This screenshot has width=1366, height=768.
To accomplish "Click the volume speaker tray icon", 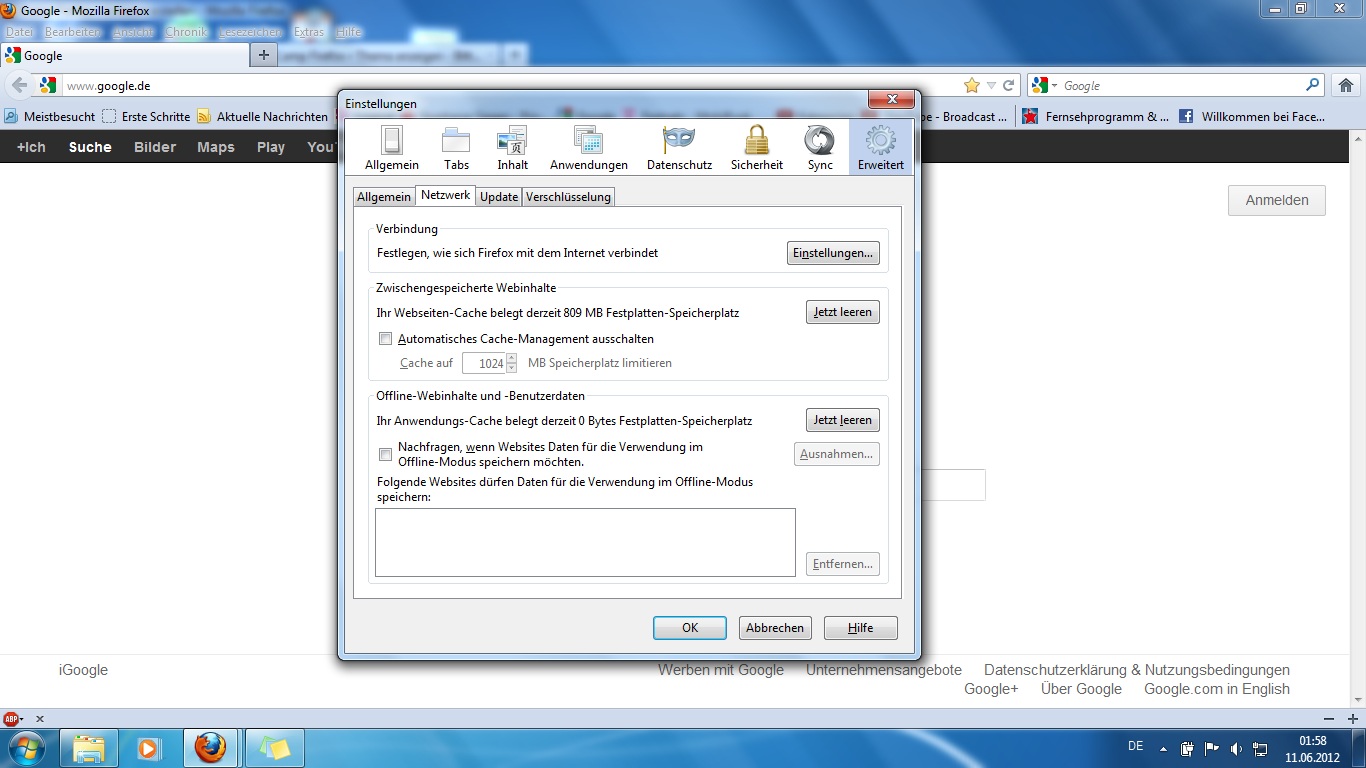I will [1237, 748].
